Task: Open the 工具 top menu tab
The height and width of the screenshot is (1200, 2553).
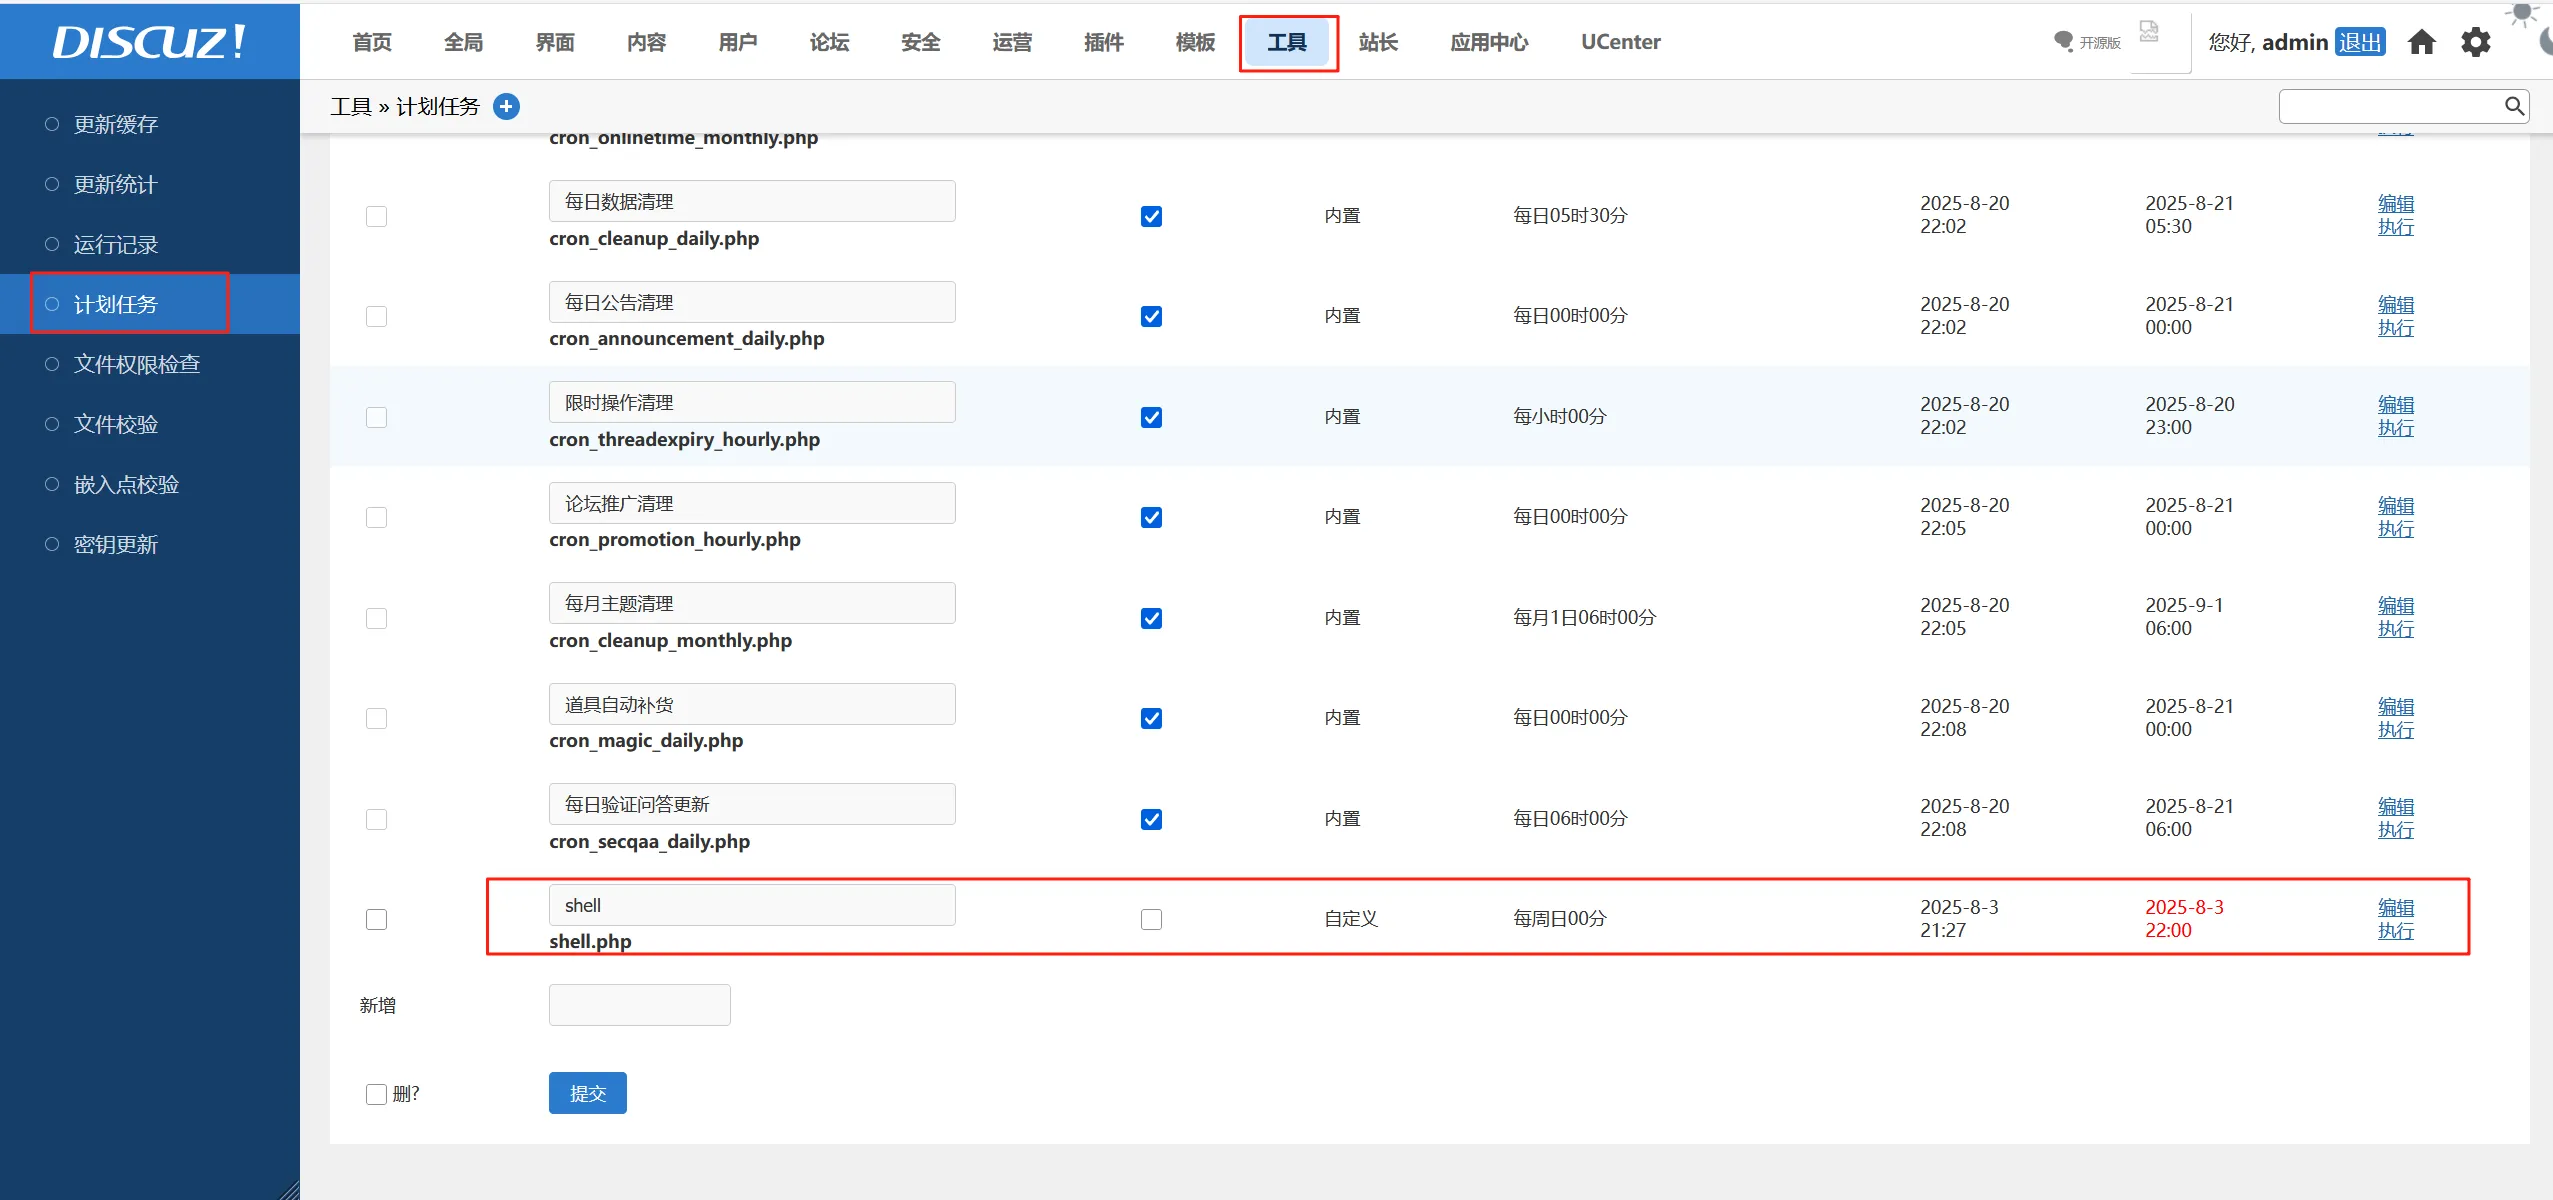Action: (1287, 42)
